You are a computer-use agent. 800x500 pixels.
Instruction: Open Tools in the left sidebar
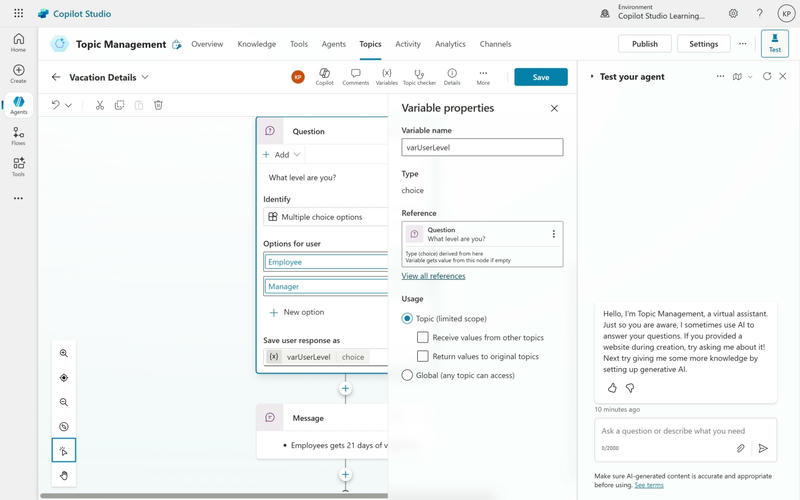18,167
